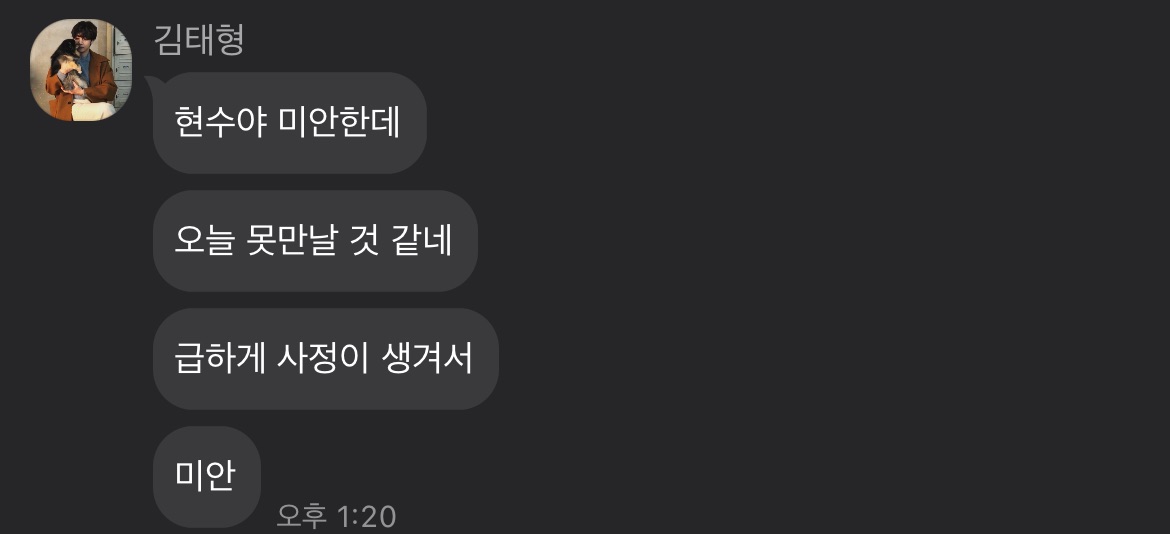The image size is (1170, 534).
Task: Click the word '미안한데' in first message
Action: tap(340, 122)
